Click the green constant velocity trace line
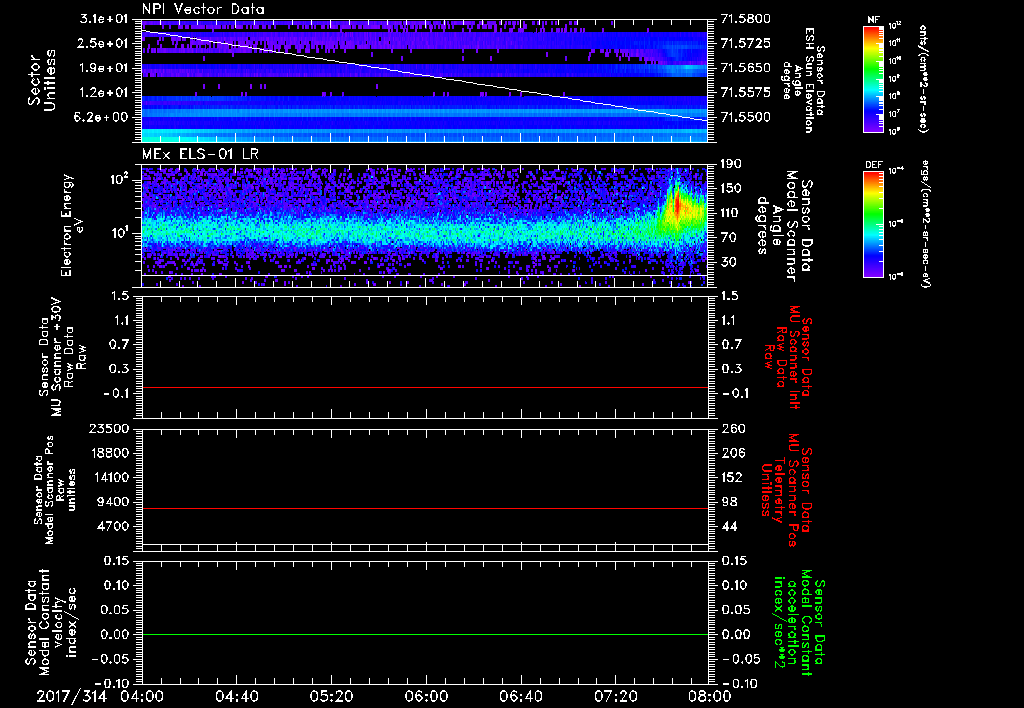This screenshot has width=1024, height=708. [425, 635]
